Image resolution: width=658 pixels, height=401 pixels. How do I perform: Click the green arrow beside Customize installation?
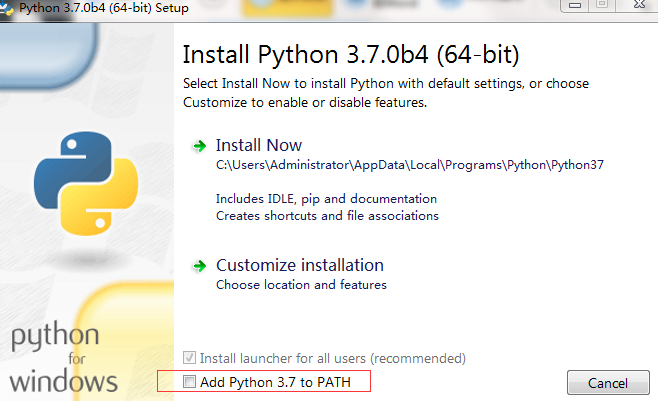pyautogui.click(x=199, y=266)
